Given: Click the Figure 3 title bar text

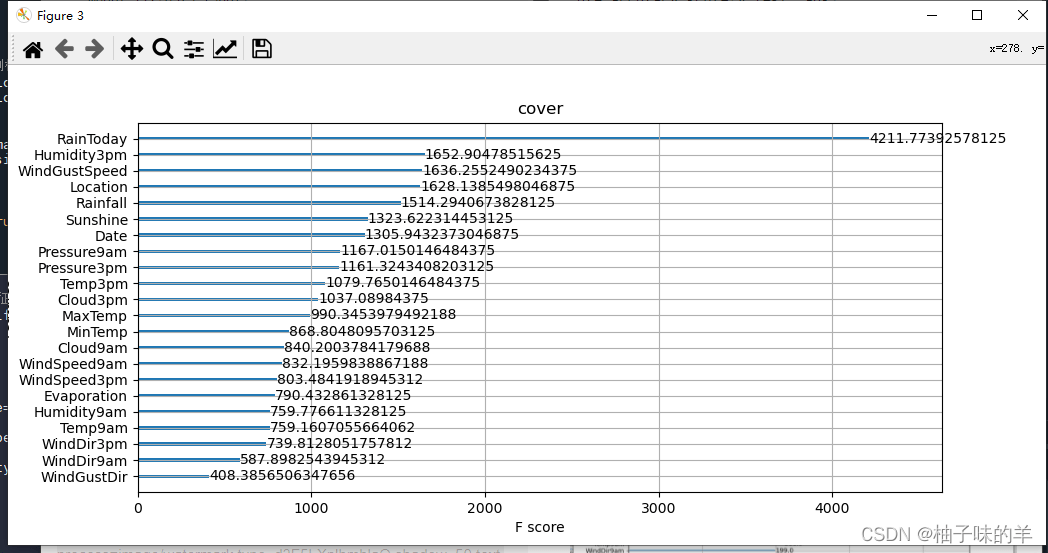Looking at the screenshot, I should click(61, 15).
